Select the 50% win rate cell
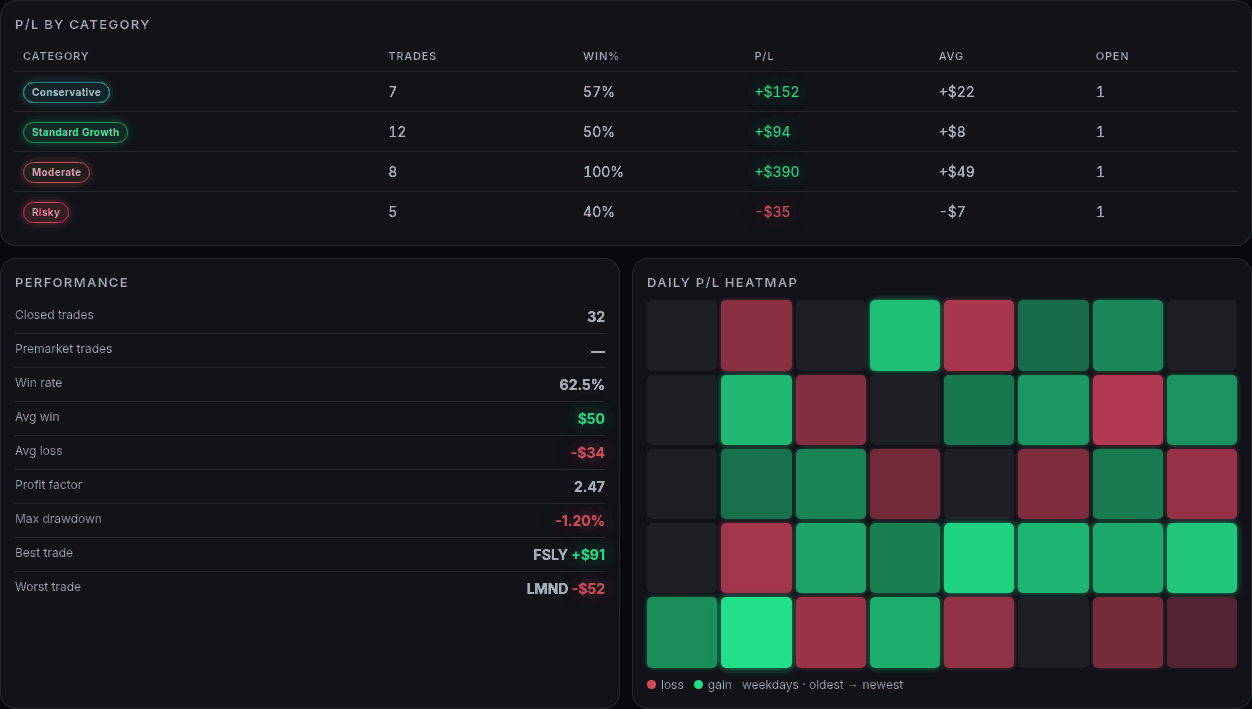Viewport: 1252px width, 709px height. (x=599, y=132)
